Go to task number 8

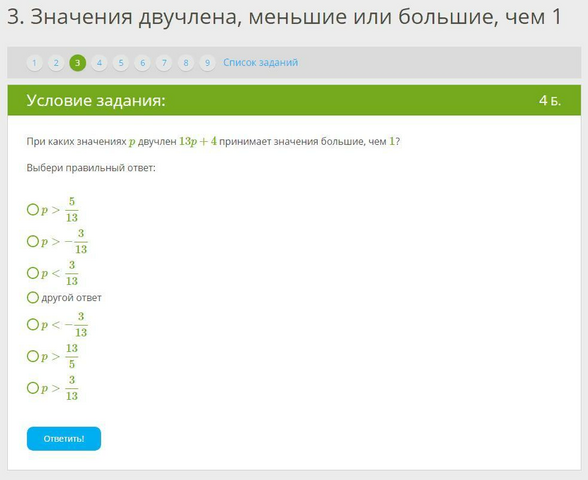(x=186, y=63)
